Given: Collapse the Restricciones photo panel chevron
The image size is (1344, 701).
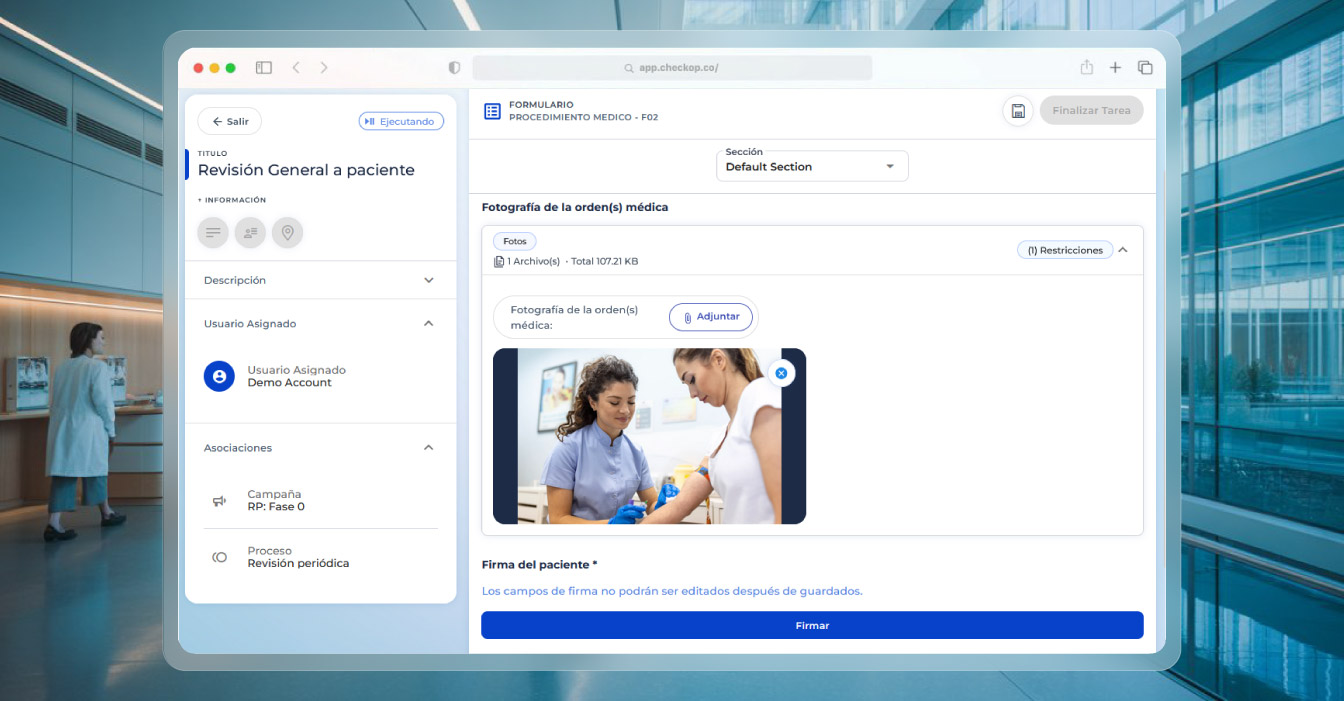Looking at the screenshot, I should tap(1123, 250).
